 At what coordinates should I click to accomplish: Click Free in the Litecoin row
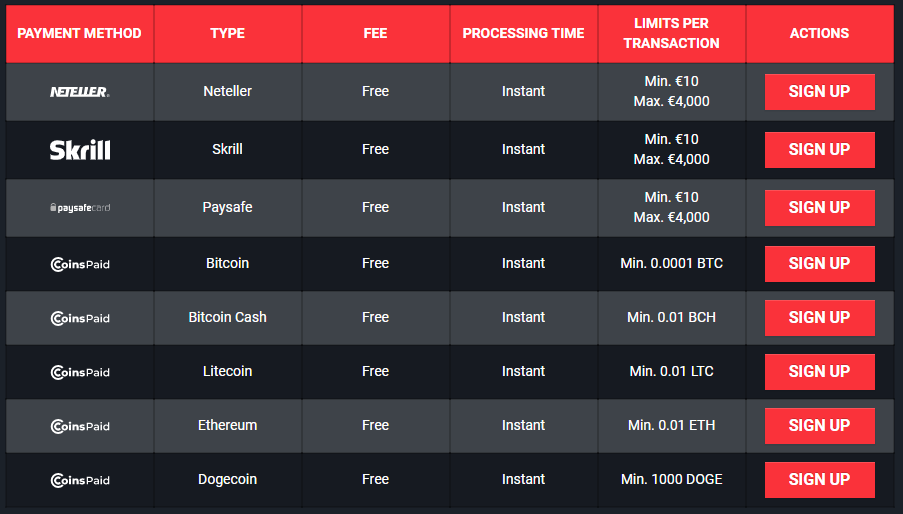[x=375, y=372]
